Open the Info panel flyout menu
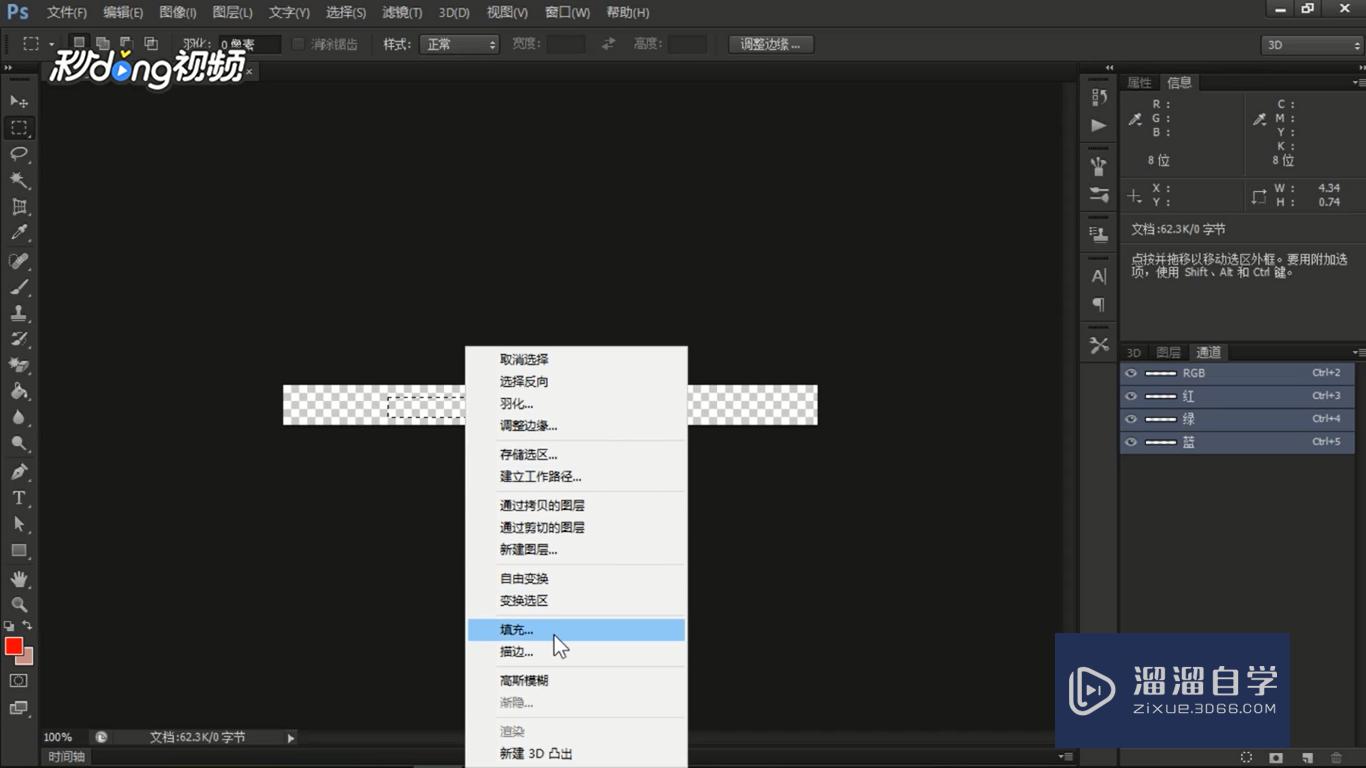 [x=1358, y=83]
